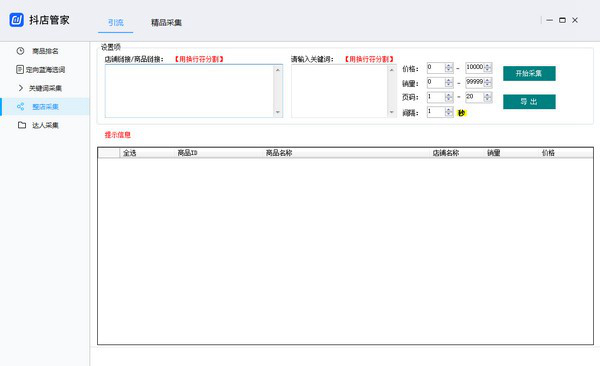The height and width of the screenshot is (366, 600).
Task: Open 商品排名 clock icon in sidebar
Action: click(20, 51)
